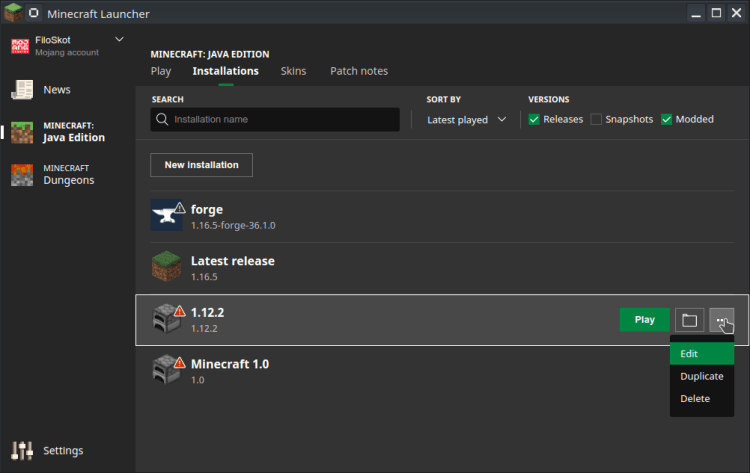Toggle the Modded checkbox

[x=666, y=119]
